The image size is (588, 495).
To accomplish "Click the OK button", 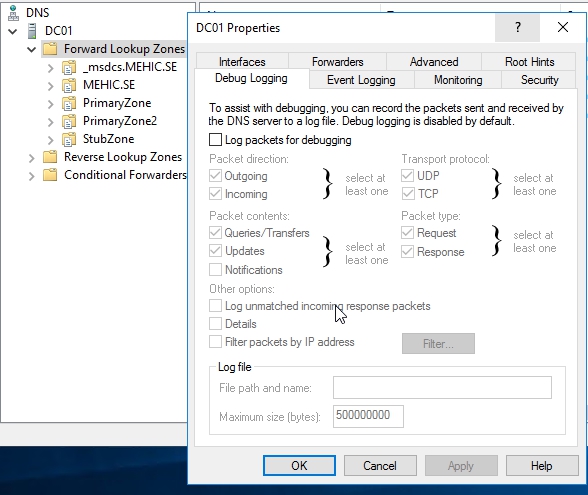I will coord(299,465).
